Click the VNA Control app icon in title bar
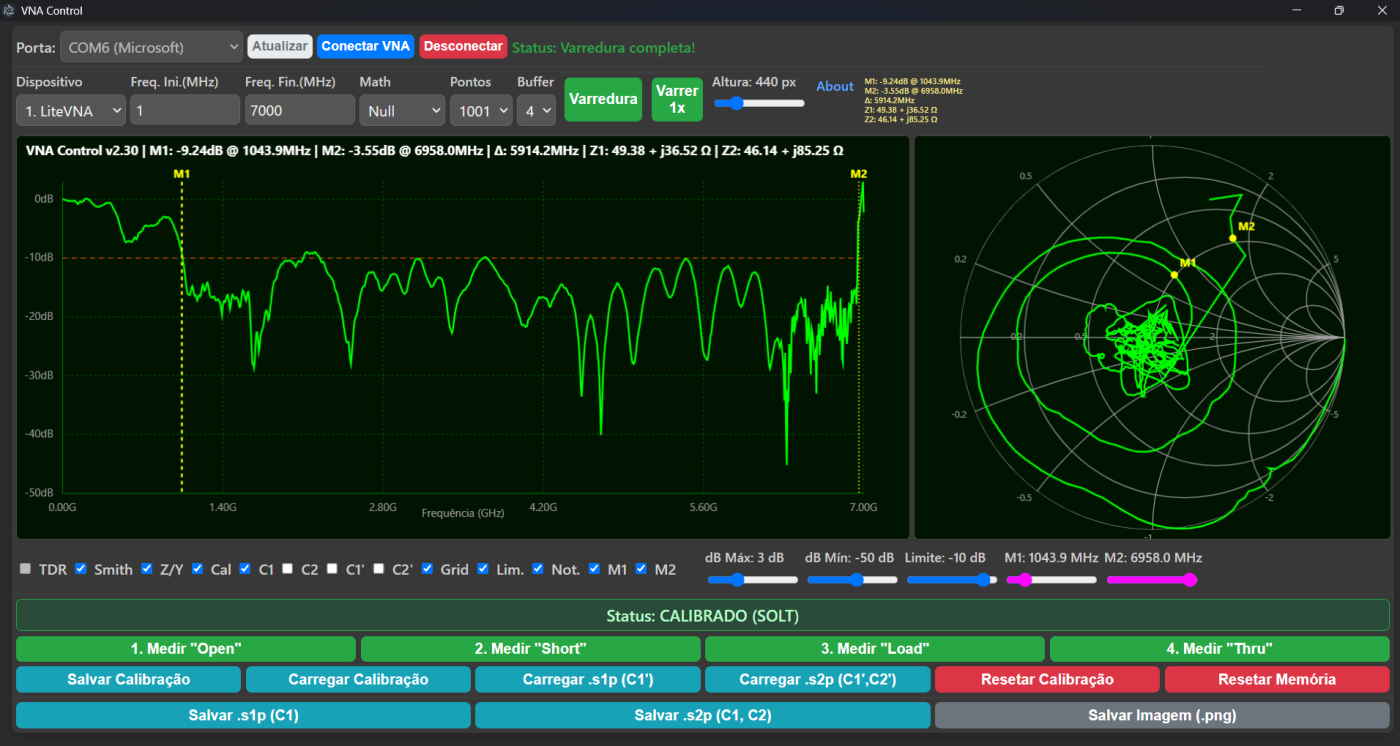The height and width of the screenshot is (746, 1400). pos(10,11)
